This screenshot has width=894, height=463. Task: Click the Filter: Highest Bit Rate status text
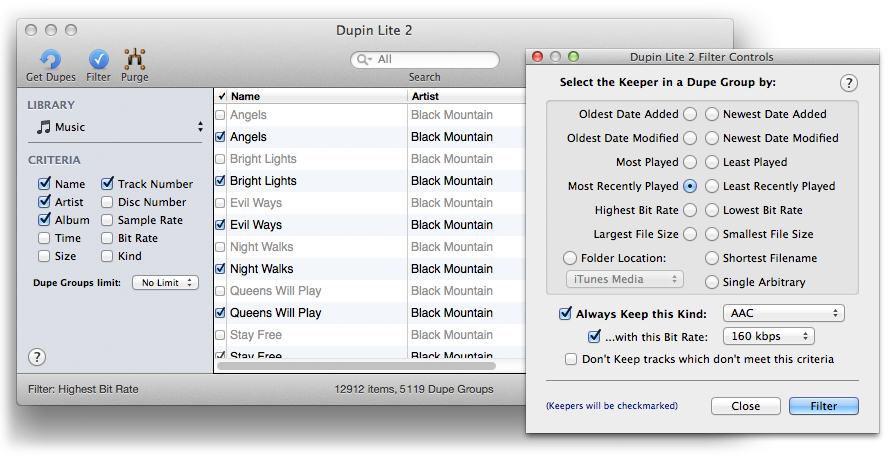pos(83,389)
